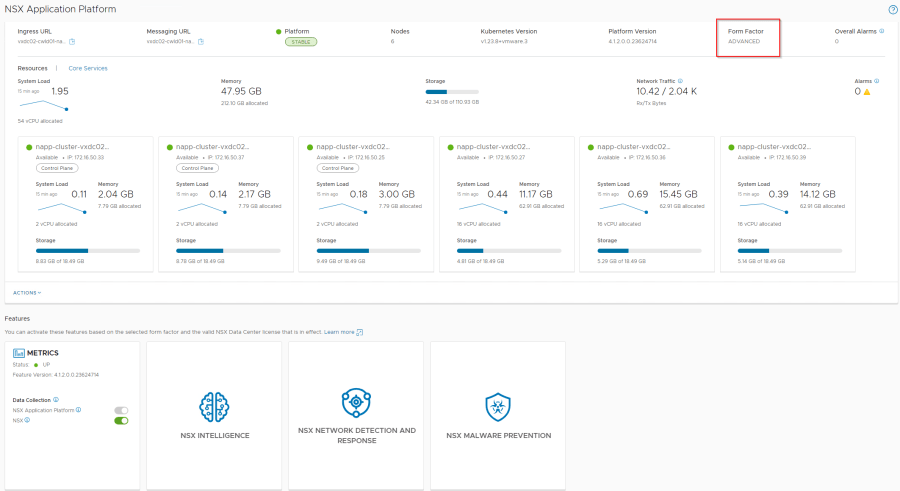The width and height of the screenshot is (900, 491).
Task: Click the Form Factor ADVANCED value
Action: tap(743, 41)
